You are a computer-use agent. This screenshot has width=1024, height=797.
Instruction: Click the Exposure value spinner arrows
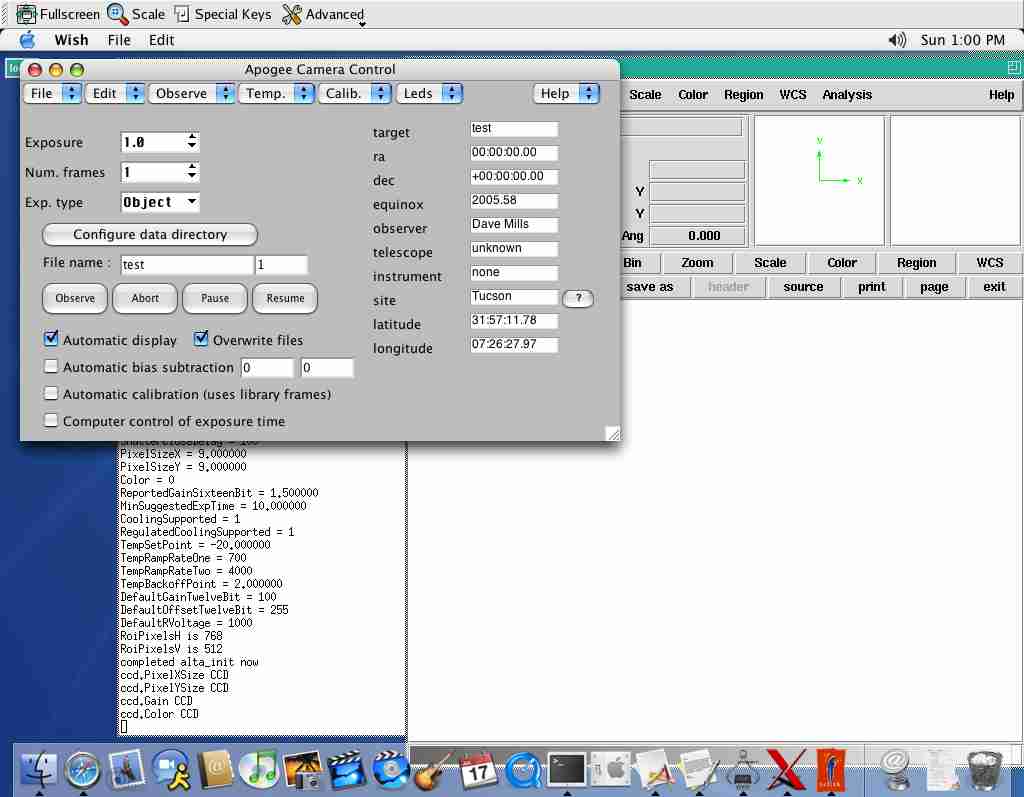191,141
